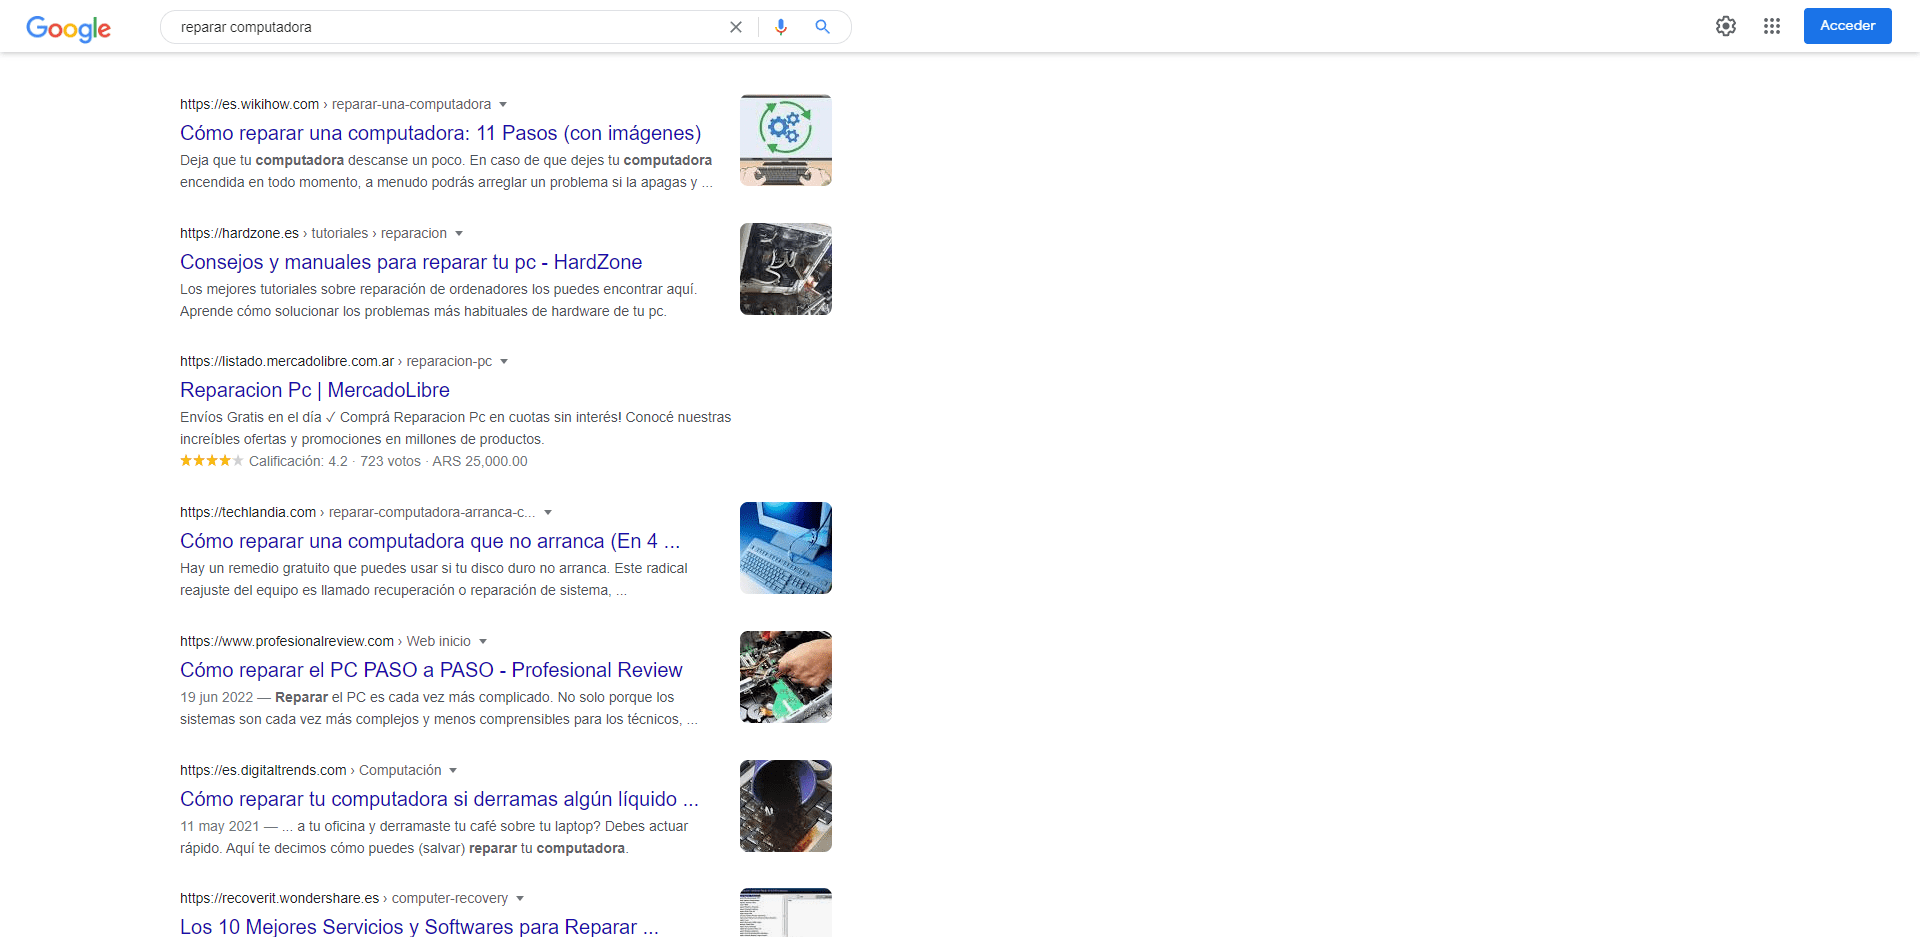Clear the search box text
The image size is (1920, 937).
[x=736, y=27]
